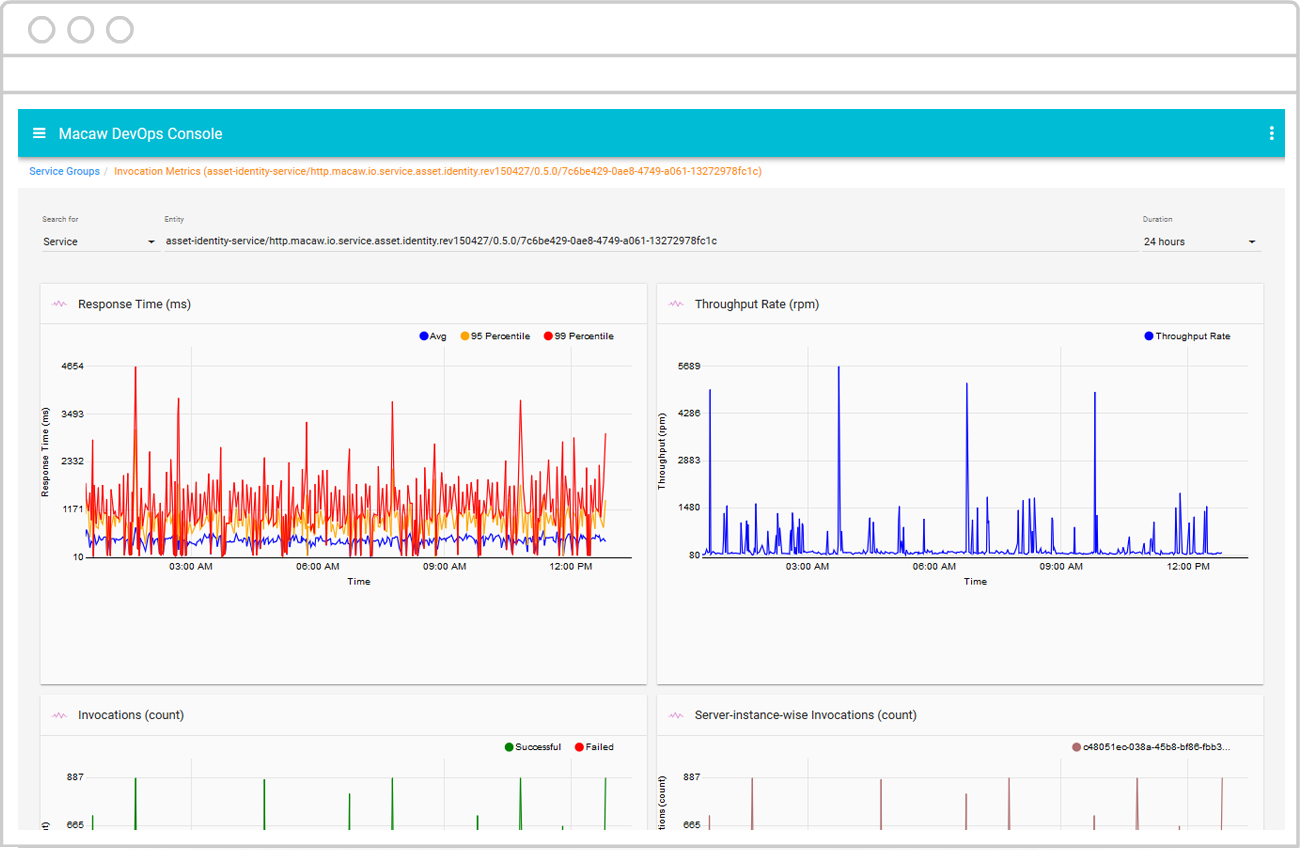Open the vertical three-dot options menu

coord(1271,133)
